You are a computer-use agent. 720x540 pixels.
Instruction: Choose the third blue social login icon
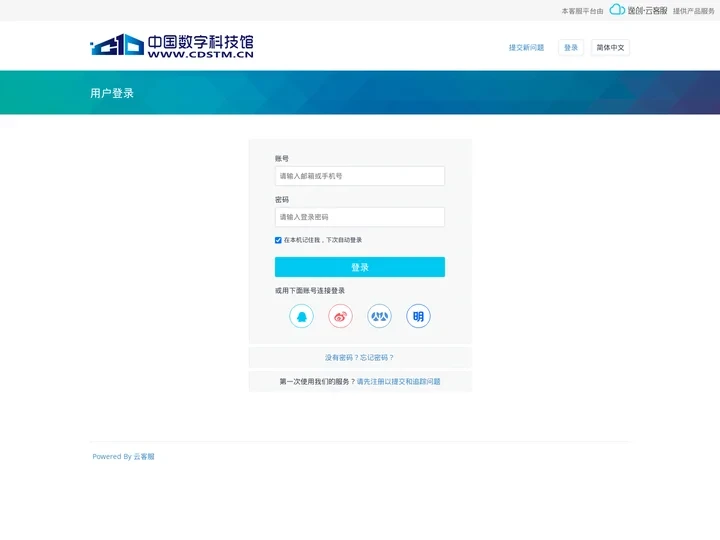click(x=379, y=316)
